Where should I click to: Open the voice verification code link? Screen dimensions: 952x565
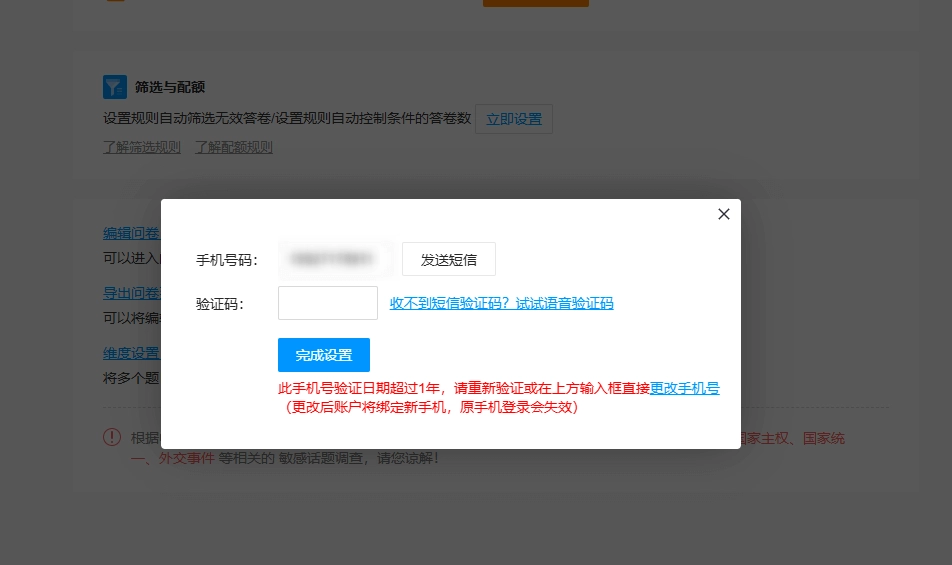(502, 303)
